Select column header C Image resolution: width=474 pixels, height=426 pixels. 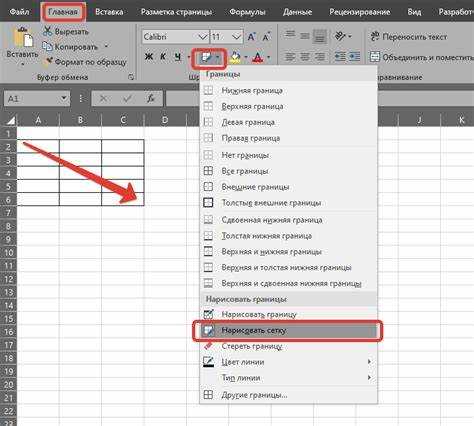click(x=123, y=120)
